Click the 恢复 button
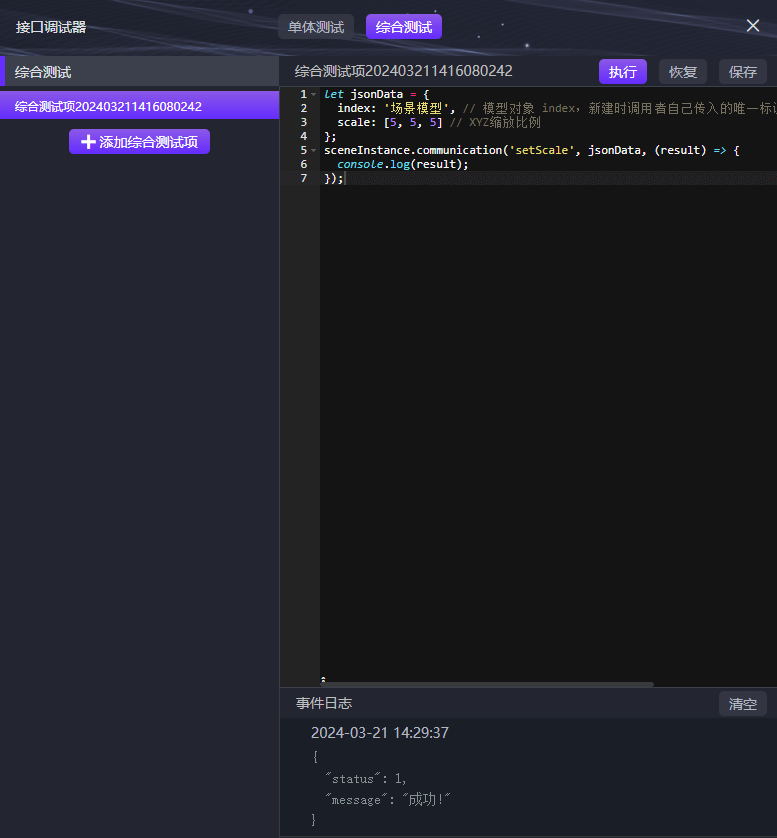 point(682,72)
